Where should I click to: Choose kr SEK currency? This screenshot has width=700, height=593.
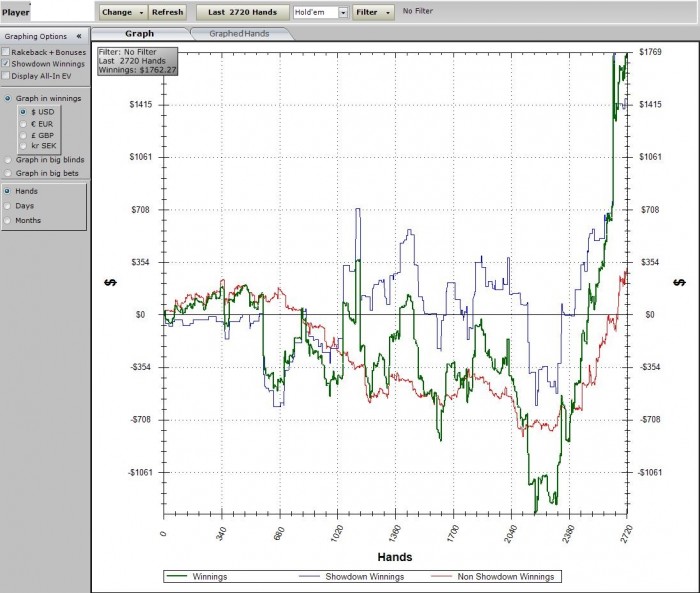pos(23,146)
